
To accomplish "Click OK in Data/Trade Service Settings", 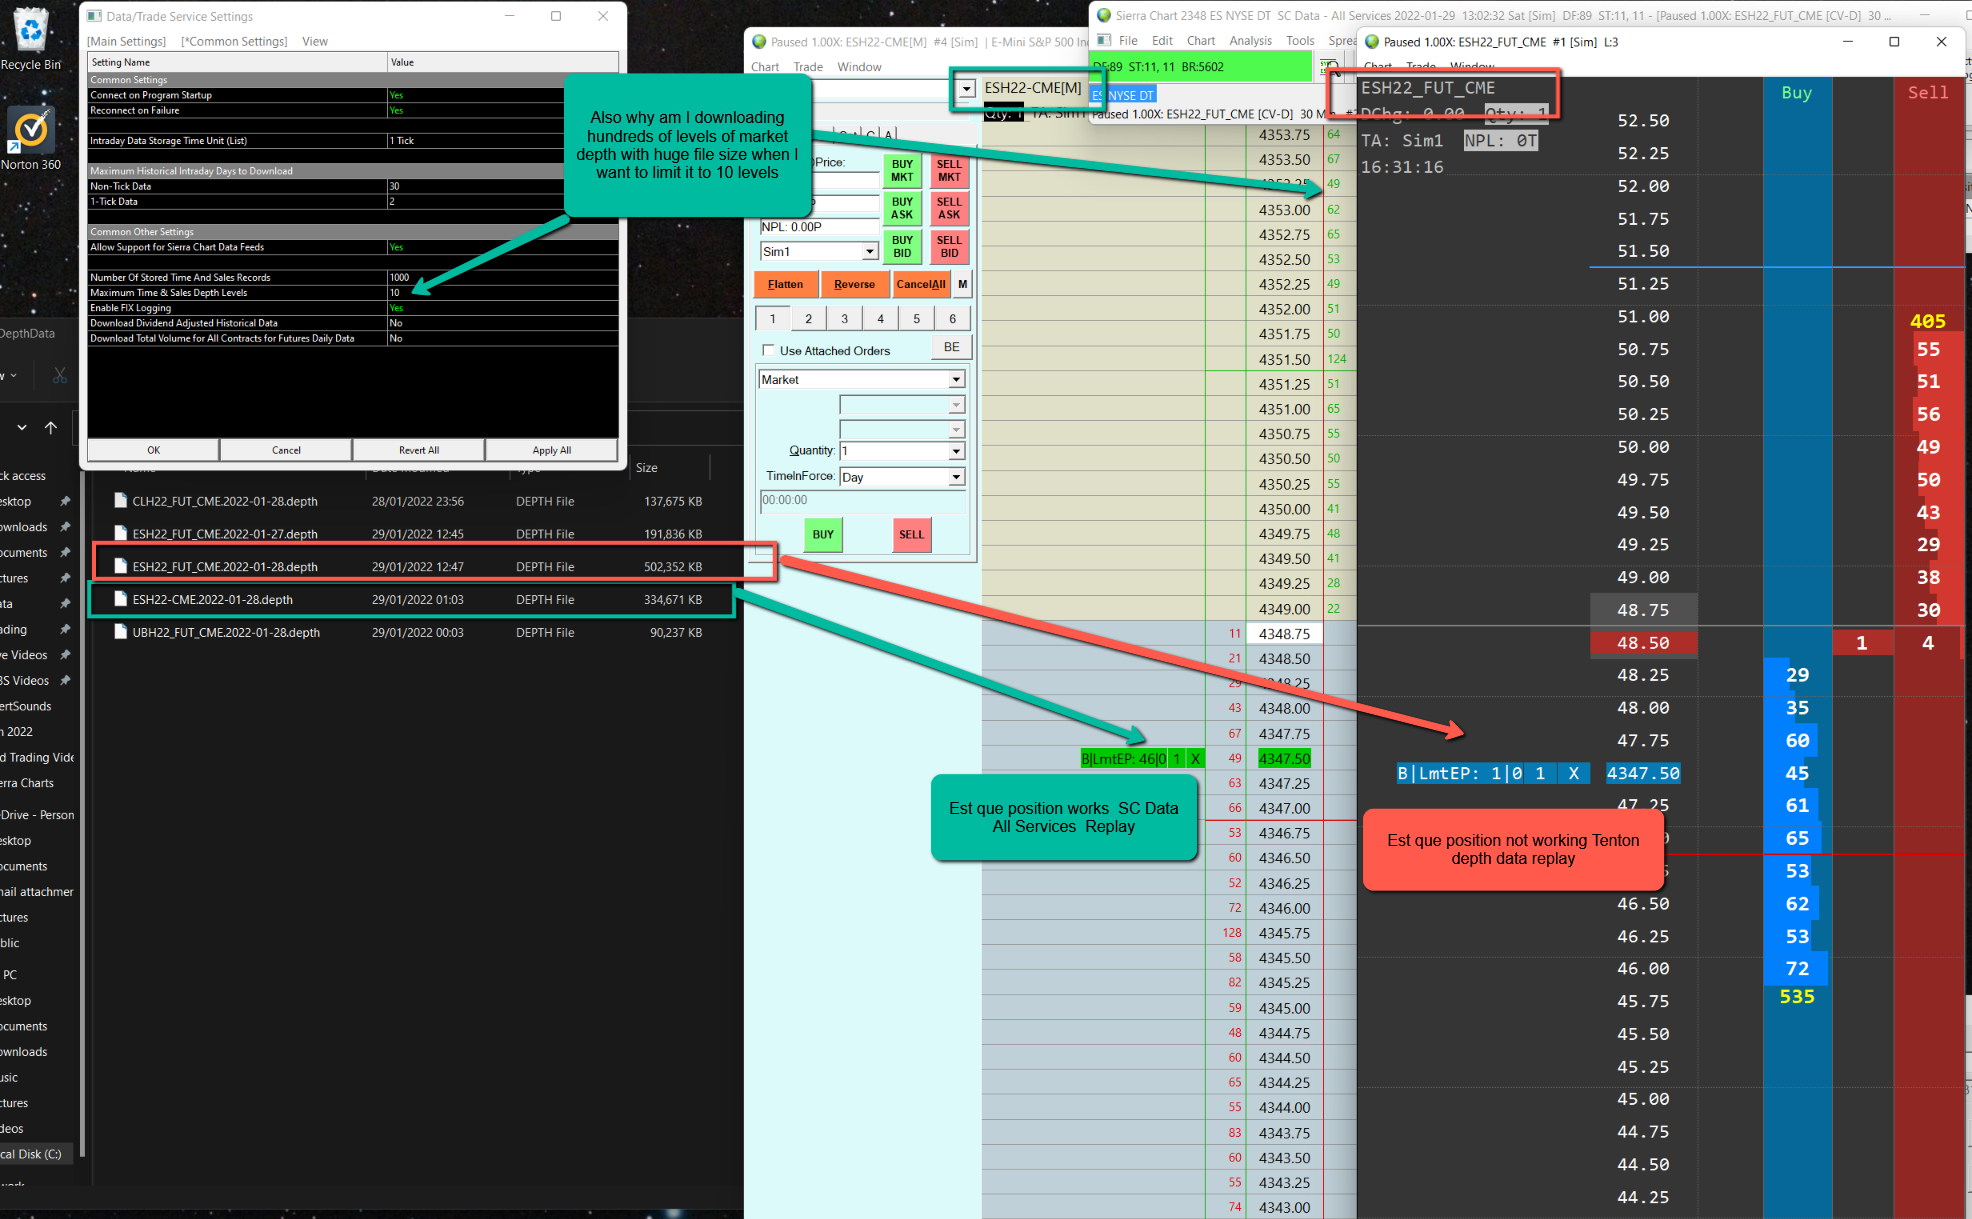I will (153, 450).
